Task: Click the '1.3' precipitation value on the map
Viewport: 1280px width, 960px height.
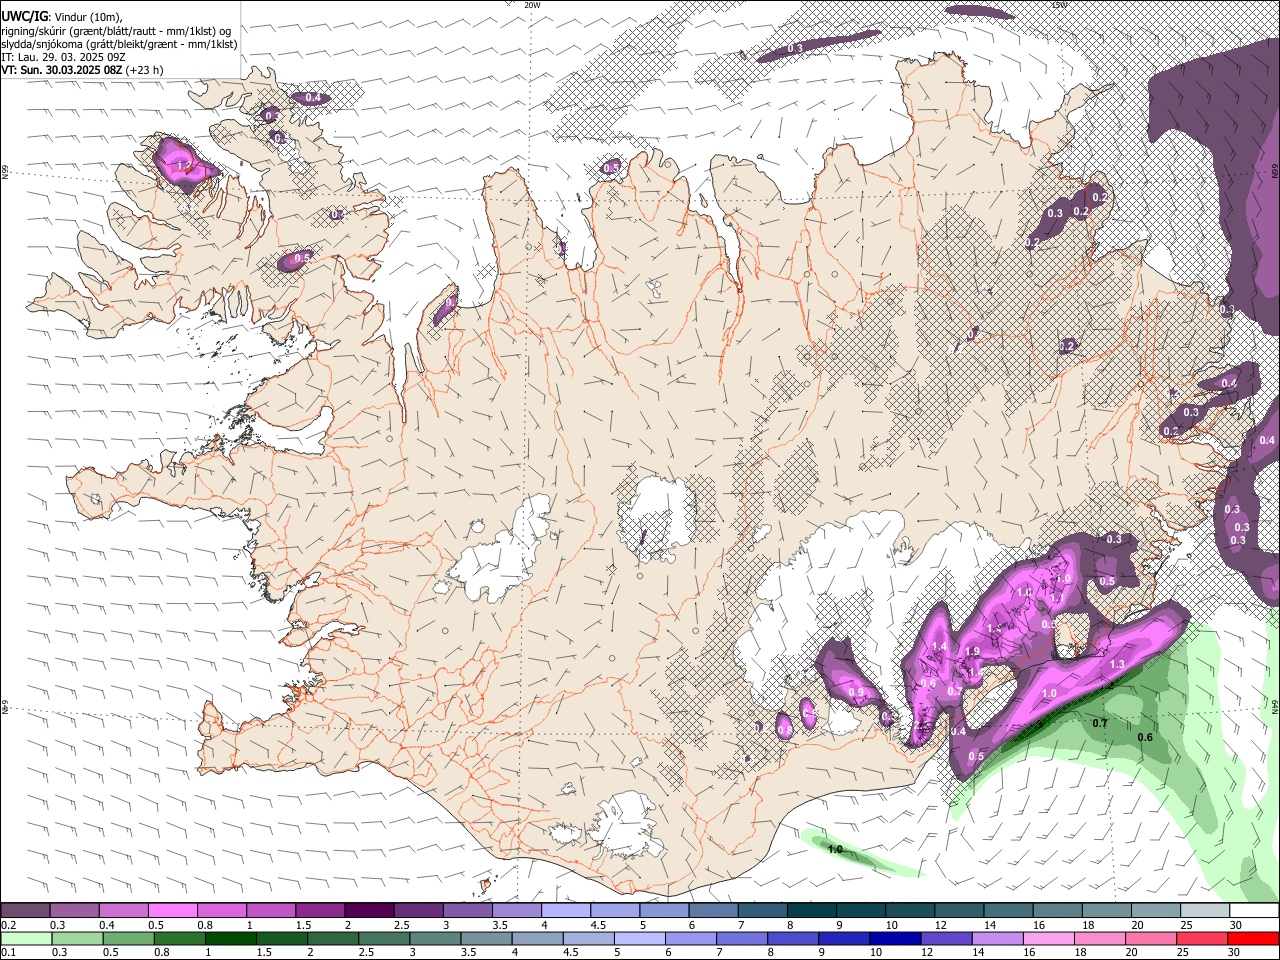Action: [1117, 664]
